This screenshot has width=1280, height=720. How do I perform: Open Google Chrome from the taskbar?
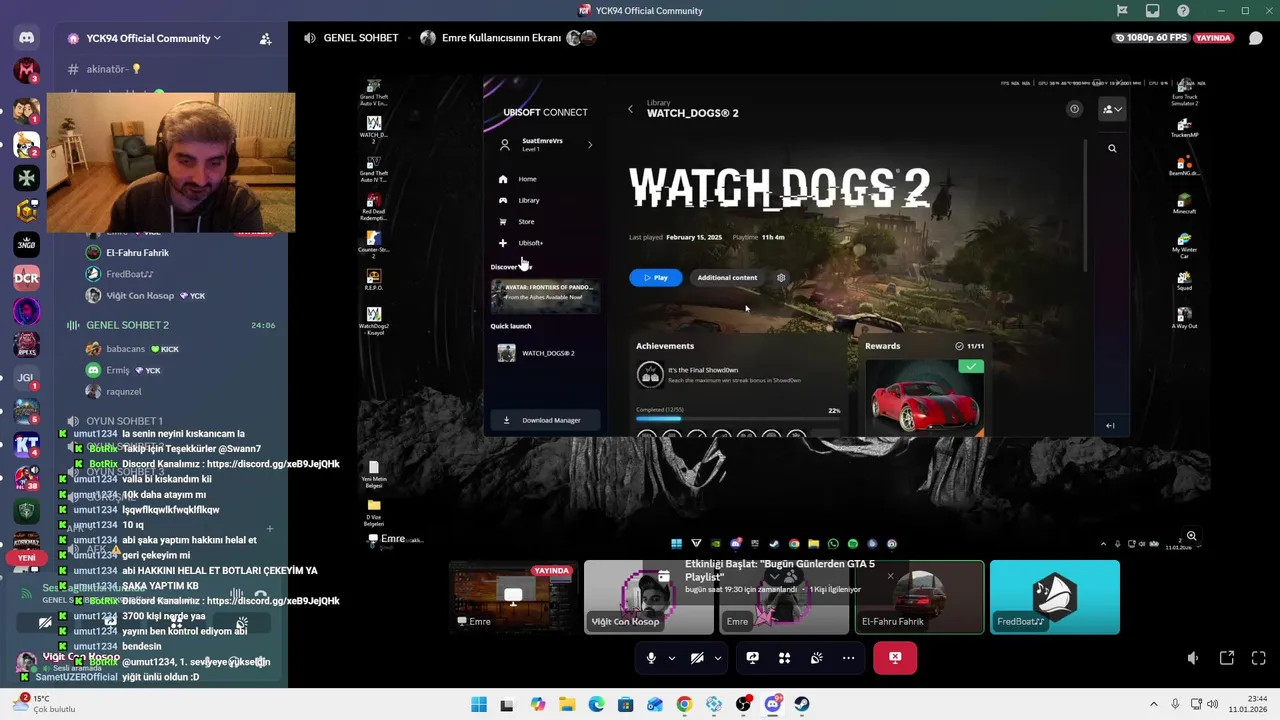pos(684,704)
